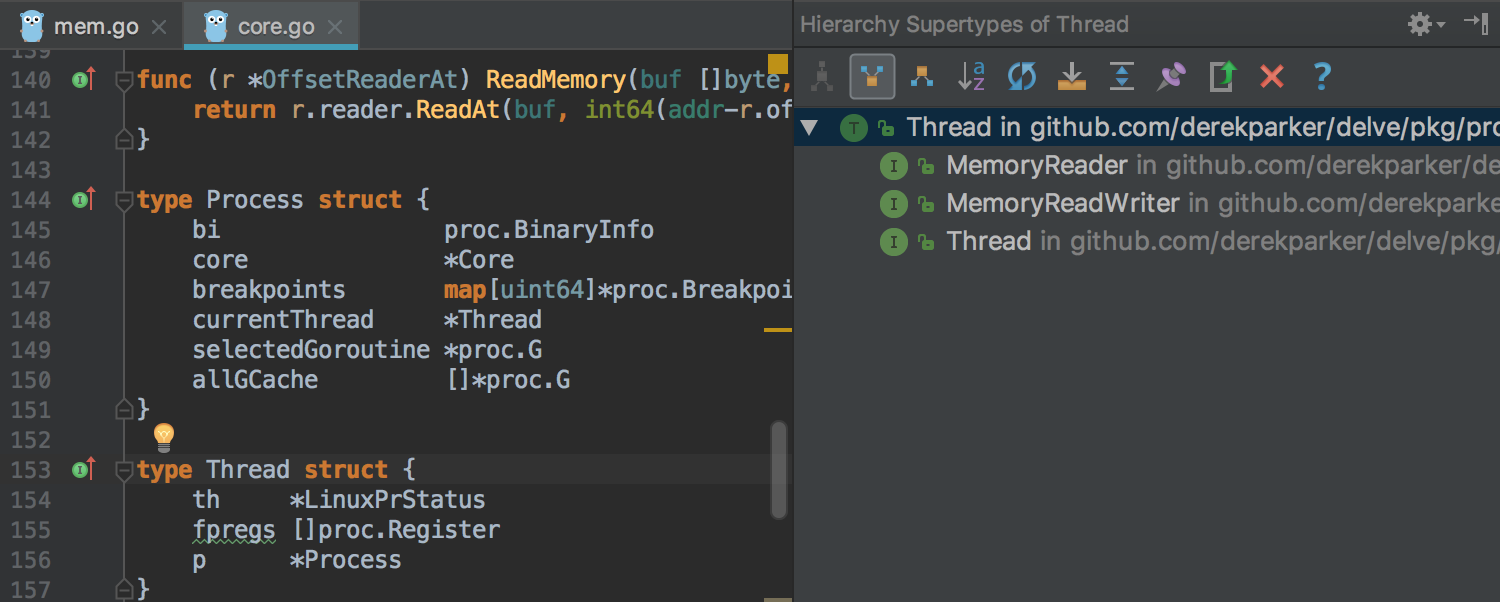Click *Process type on line 156
The height and width of the screenshot is (602, 1500).
(346, 559)
